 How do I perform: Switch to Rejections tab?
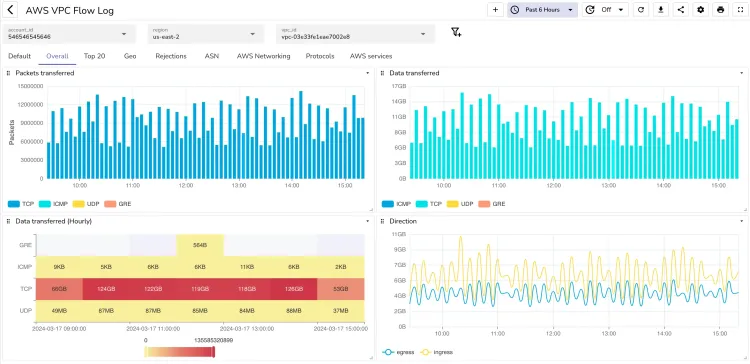coord(171,56)
